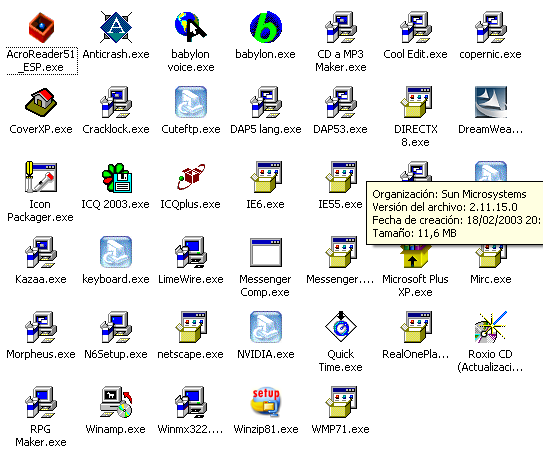
Task: Click the DAP5 lang.exe icon
Action: pyautogui.click(x=266, y=103)
